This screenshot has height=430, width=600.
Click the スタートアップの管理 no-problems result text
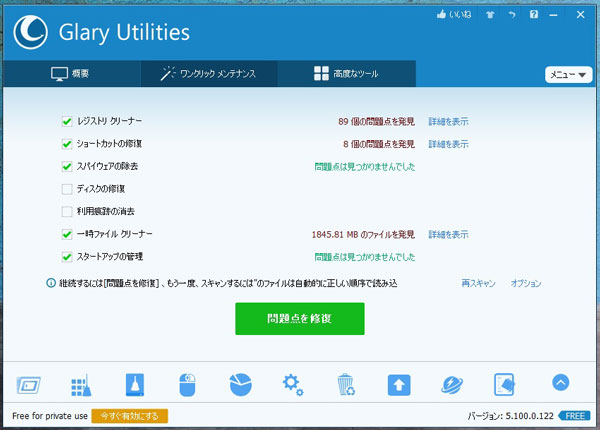coord(365,257)
